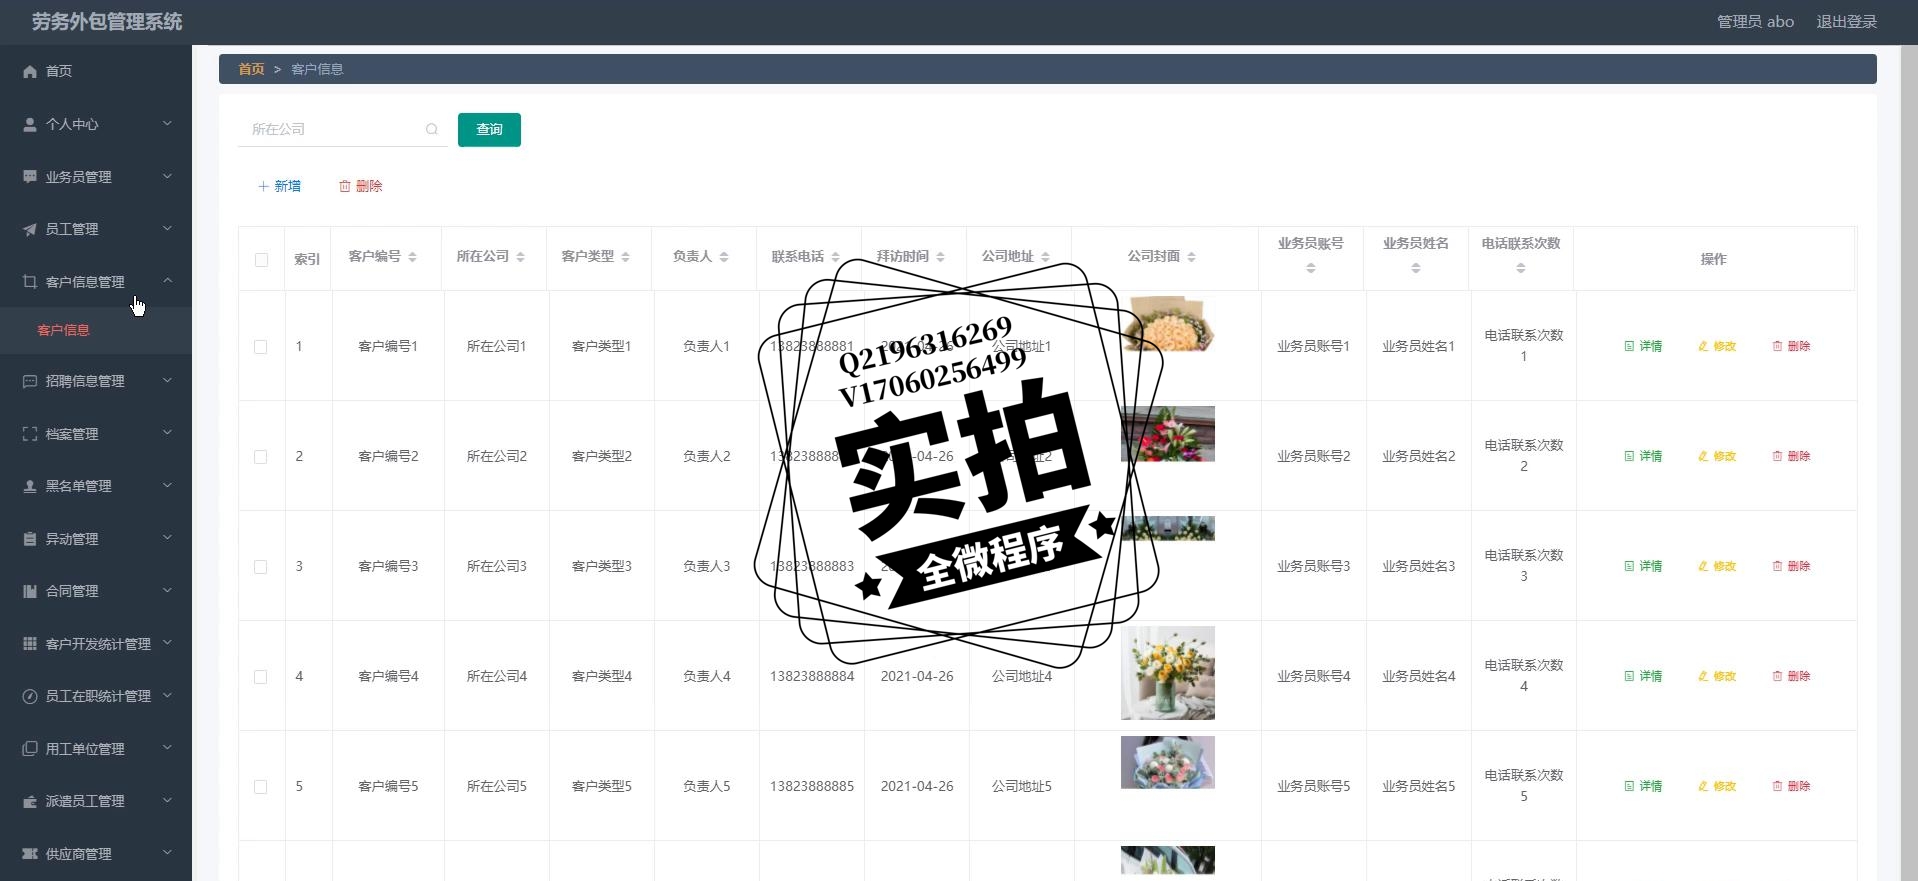Check the row 1 checkbox for 客户编号1
The image size is (1918, 881).
[x=261, y=347]
